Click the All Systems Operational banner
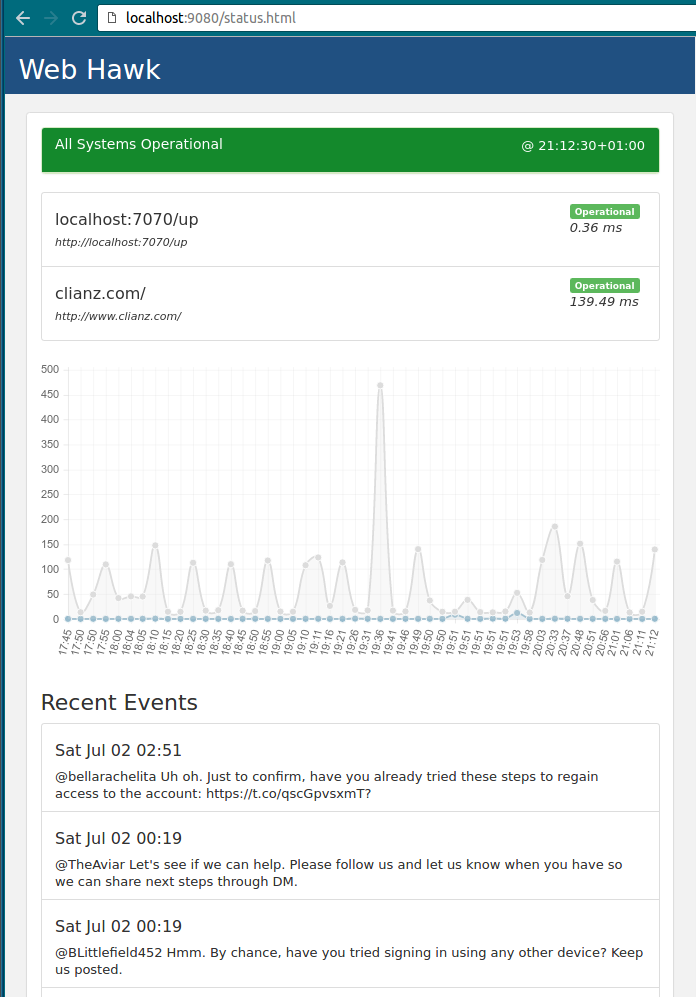Image resolution: width=696 pixels, height=997 pixels. 350,150
